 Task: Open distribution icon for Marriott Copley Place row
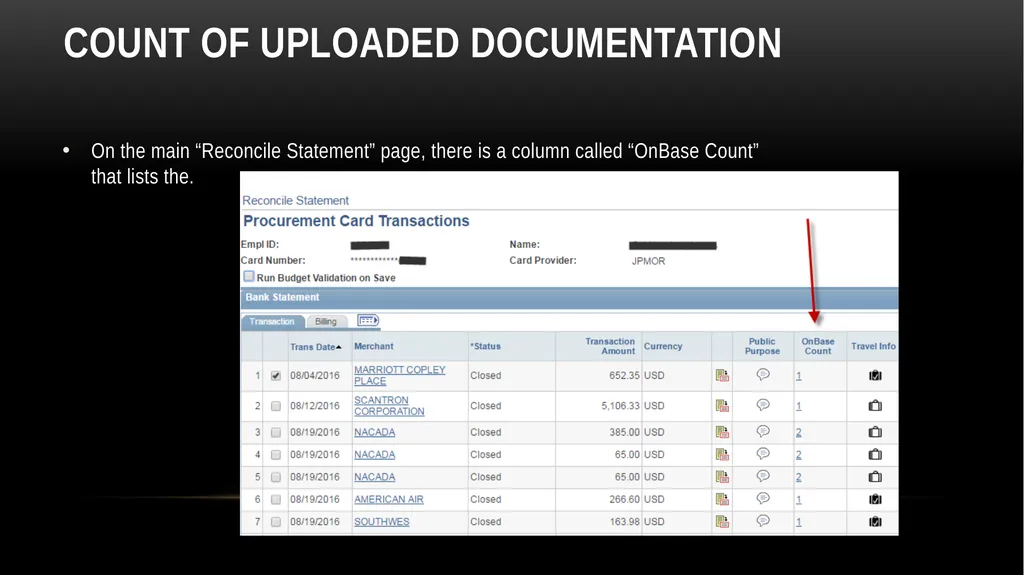(x=722, y=376)
